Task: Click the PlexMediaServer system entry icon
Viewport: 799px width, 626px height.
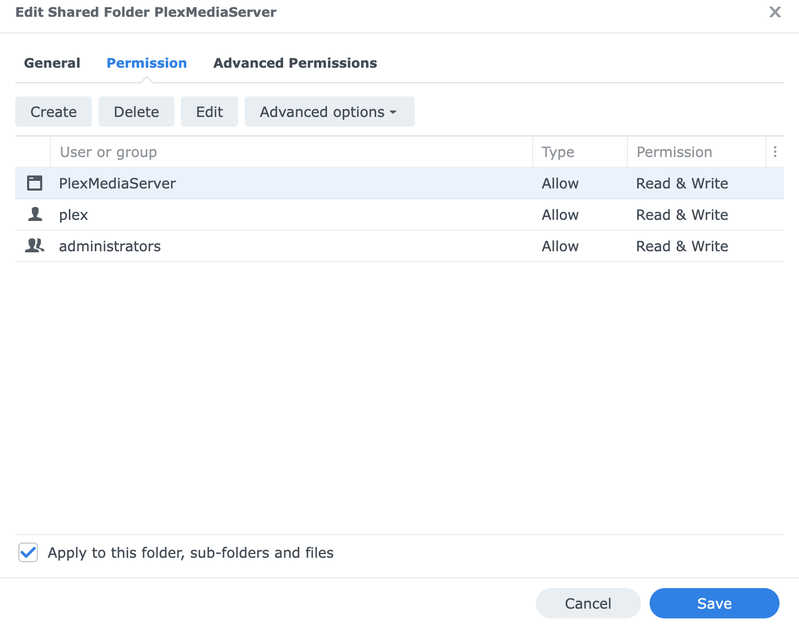Action: (35, 183)
